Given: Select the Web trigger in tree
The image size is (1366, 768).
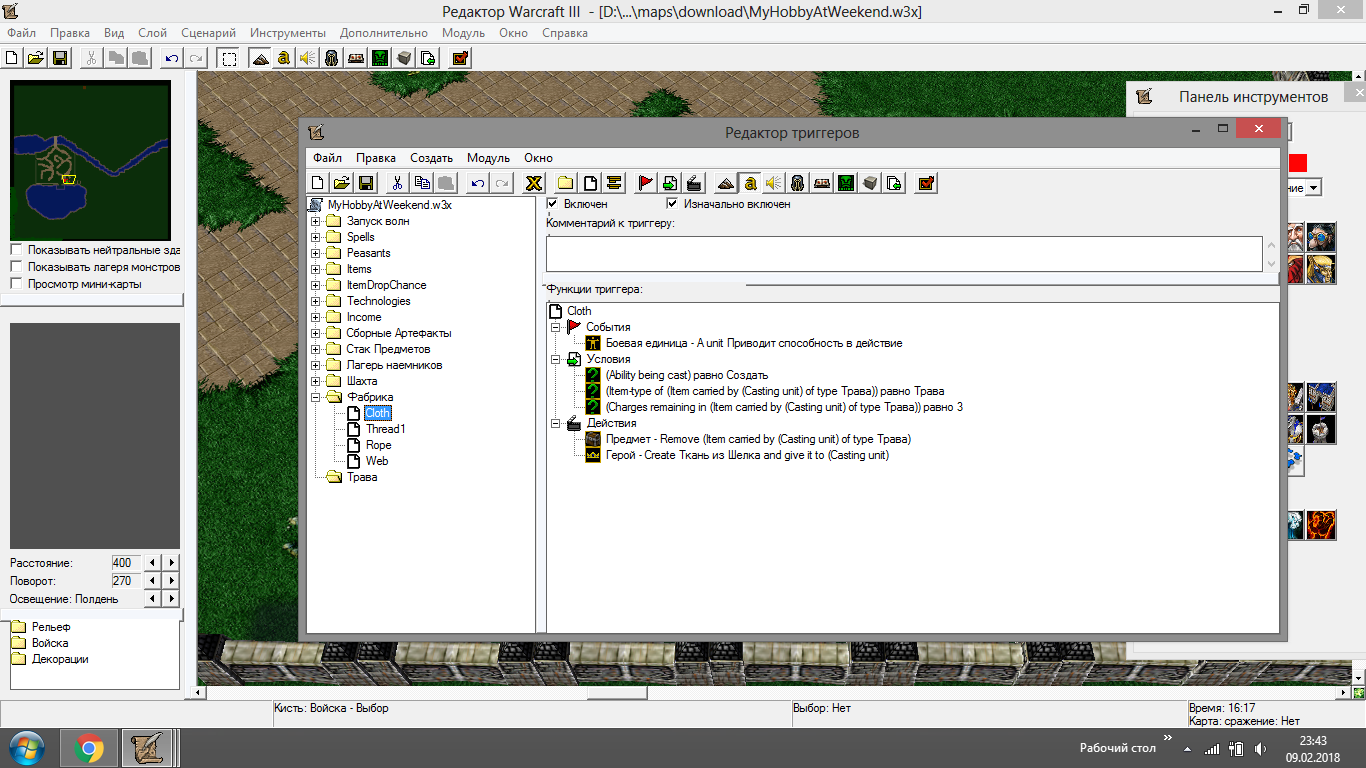Looking at the screenshot, I should point(377,461).
